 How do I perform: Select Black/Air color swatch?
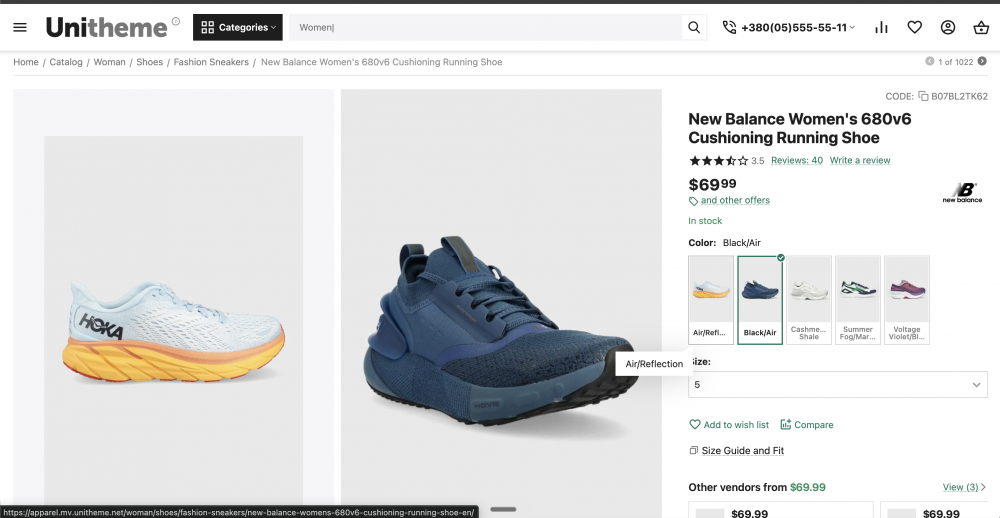click(x=760, y=300)
